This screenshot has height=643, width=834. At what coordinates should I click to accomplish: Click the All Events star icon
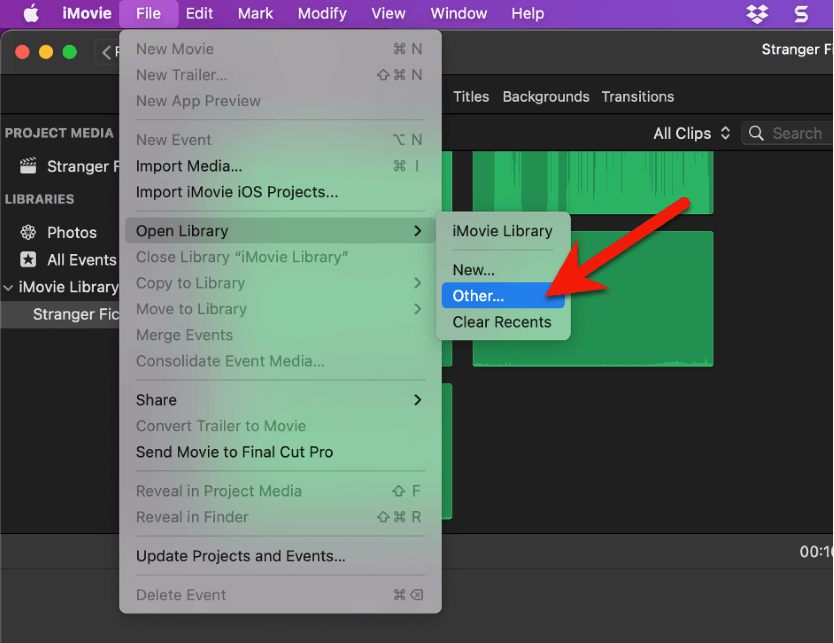tap(28, 260)
